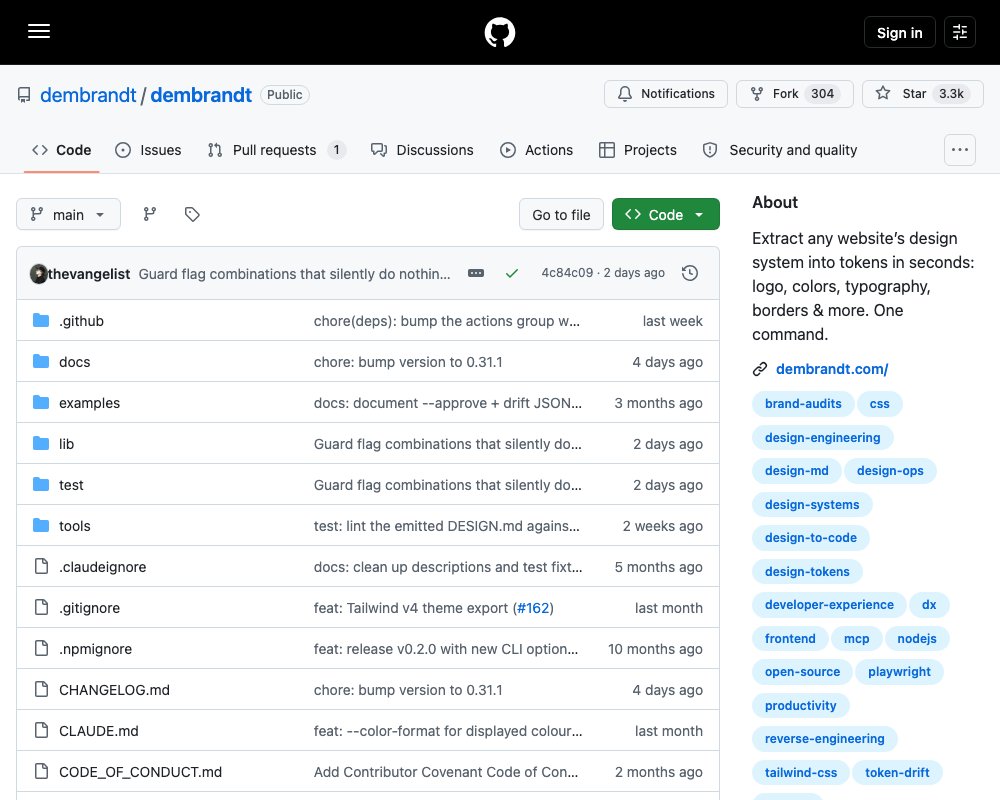Screen dimensions: 1000x800
Task: Visit the dembrandt.com website link
Action: pyautogui.click(x=832, y=369)
